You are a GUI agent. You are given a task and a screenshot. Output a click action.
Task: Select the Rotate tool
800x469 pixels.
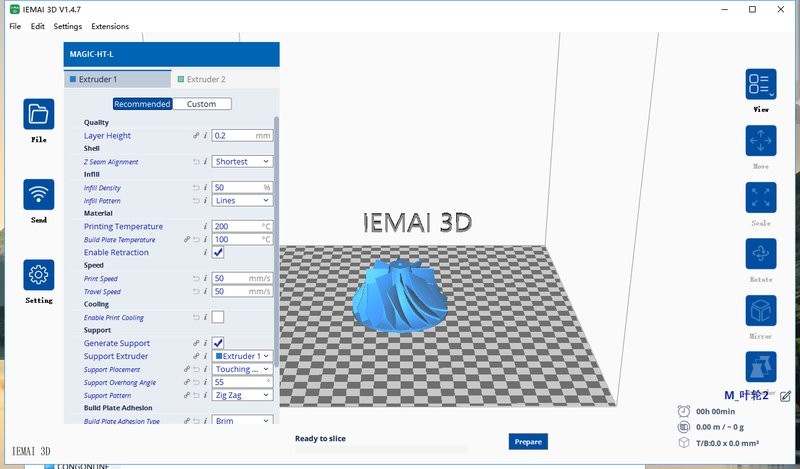[760, 253]
